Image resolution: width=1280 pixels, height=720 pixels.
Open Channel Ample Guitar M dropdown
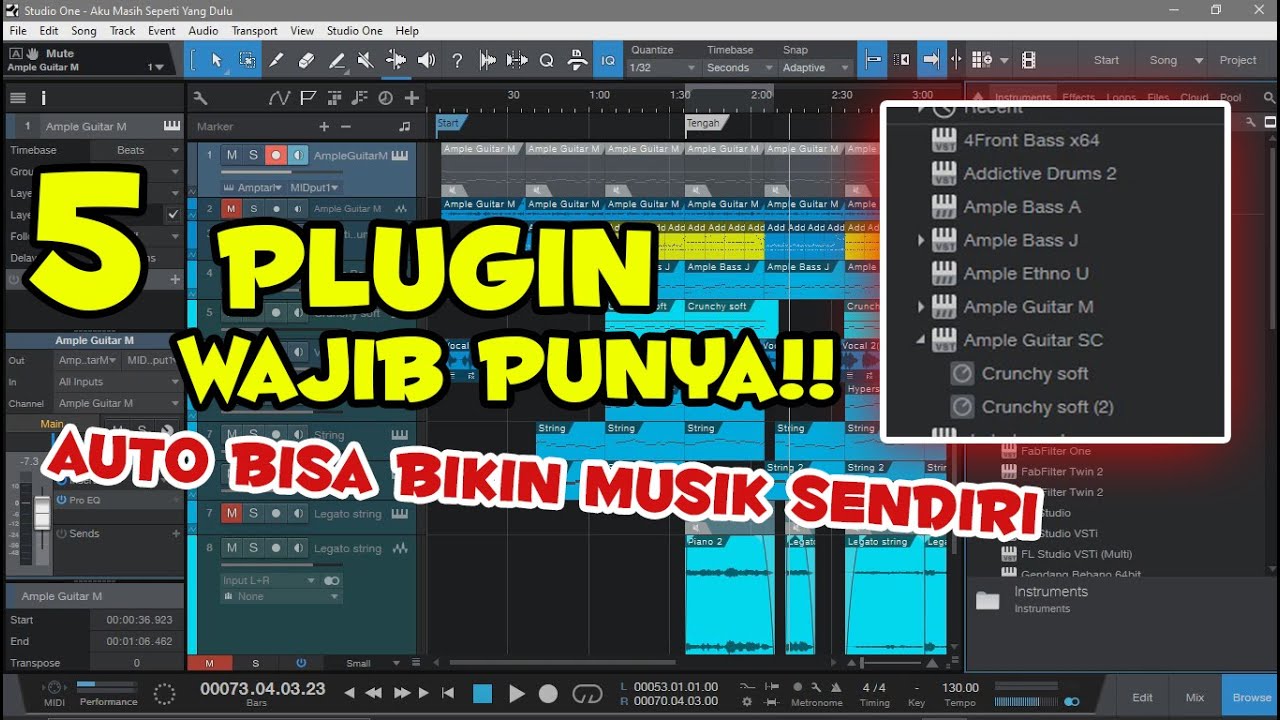119,403
